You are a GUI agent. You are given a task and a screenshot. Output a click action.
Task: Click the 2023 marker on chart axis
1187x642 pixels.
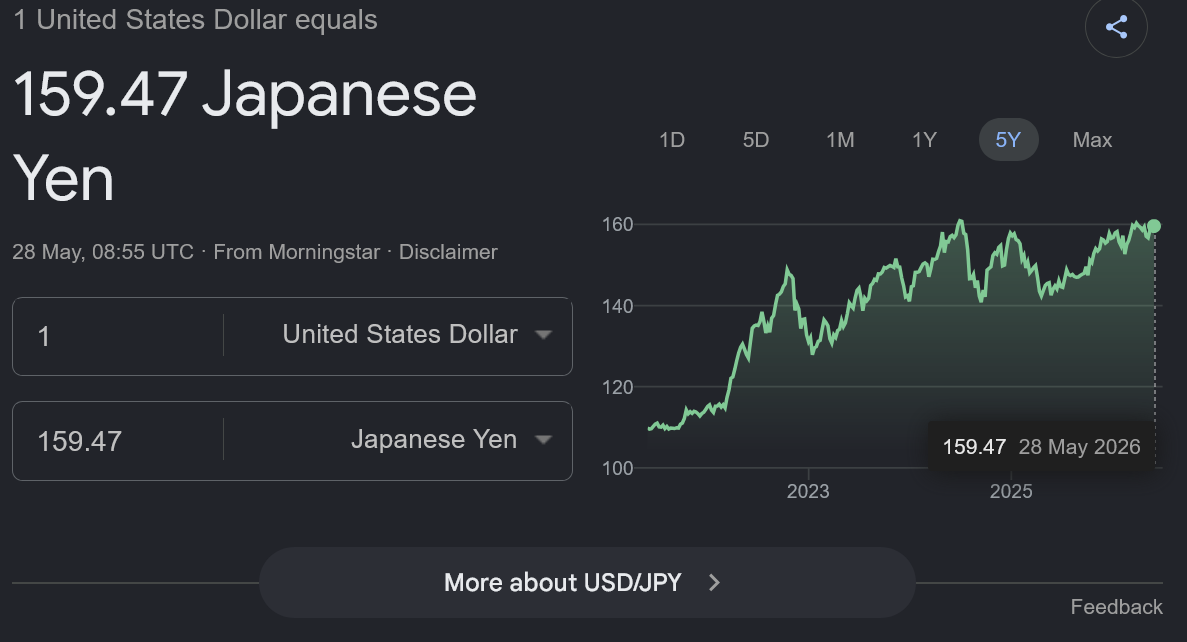point(808,491)
